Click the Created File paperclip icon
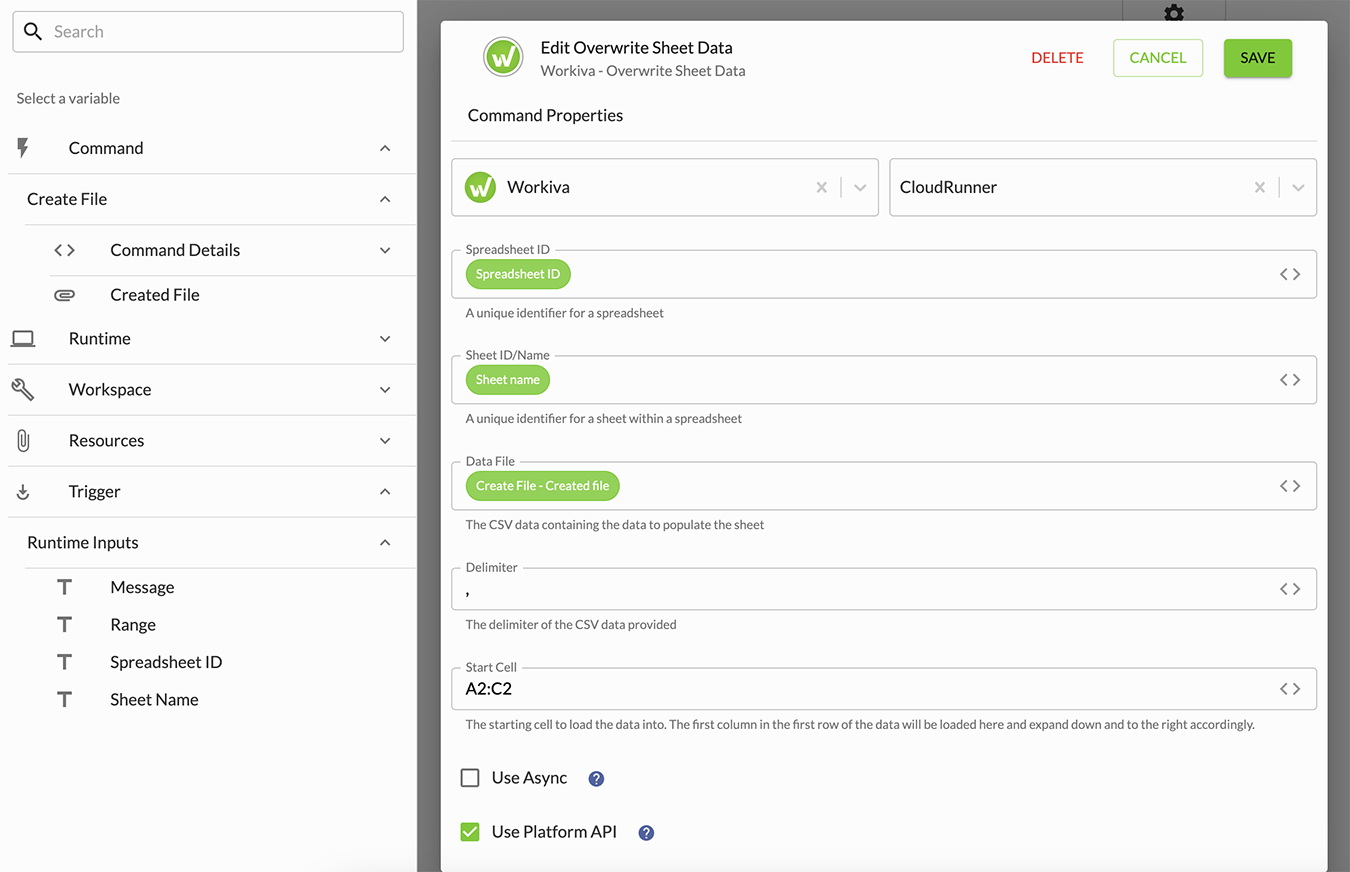The height and width of the screenshot is (872, 1350). click(64, 295)
